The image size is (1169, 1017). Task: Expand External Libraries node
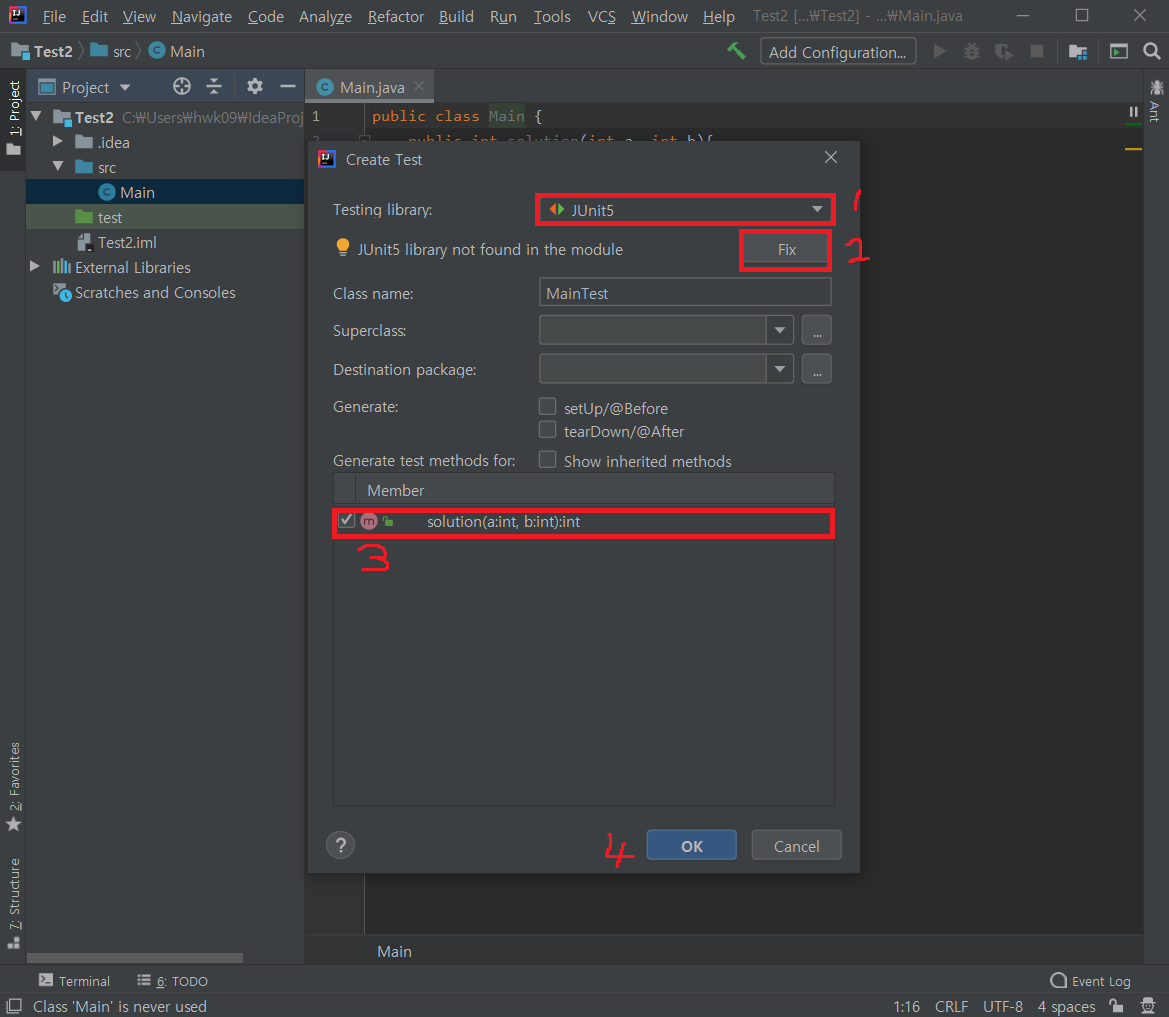tap(34, 266)
